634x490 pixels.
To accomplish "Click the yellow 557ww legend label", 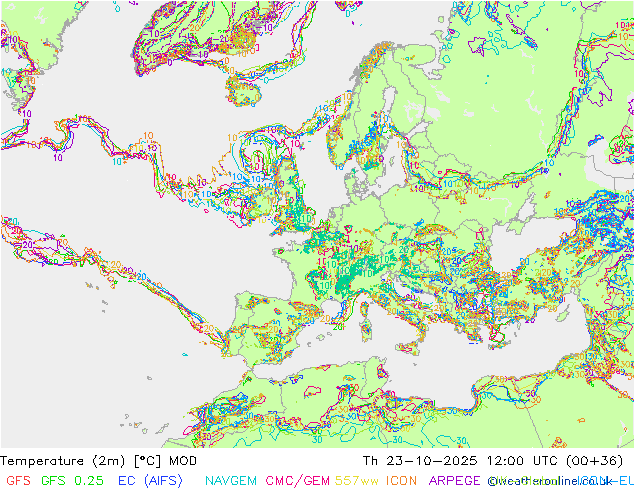I will (357, 480).
